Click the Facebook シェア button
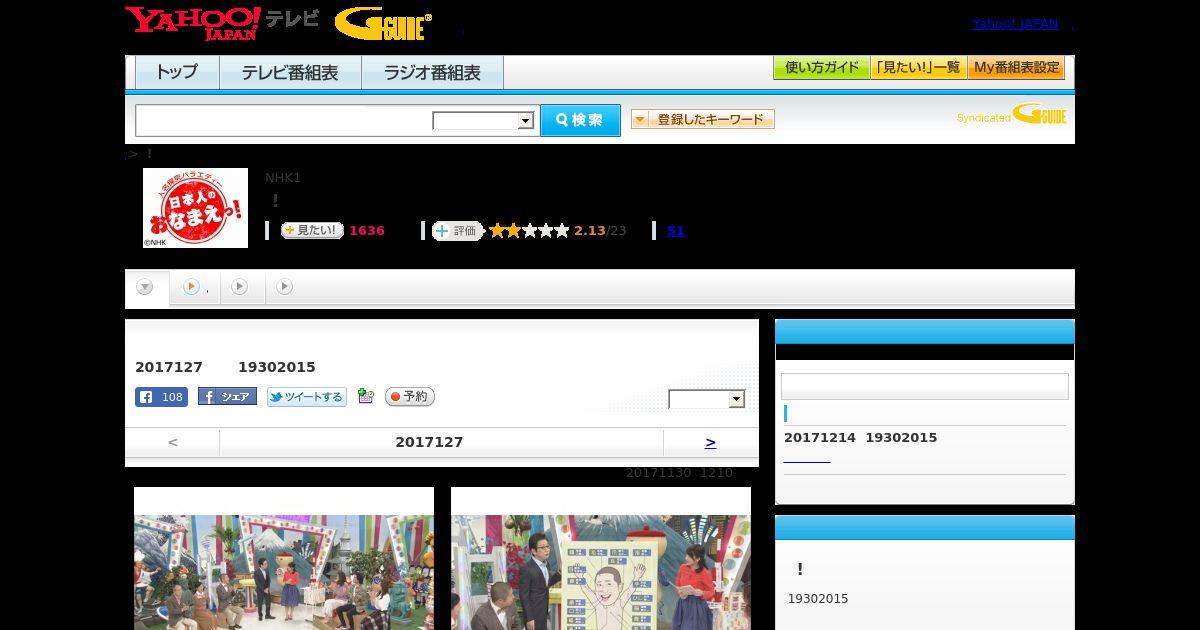Image resolution: width=1200 pixels, height=630 pixels. click(227, 397)
